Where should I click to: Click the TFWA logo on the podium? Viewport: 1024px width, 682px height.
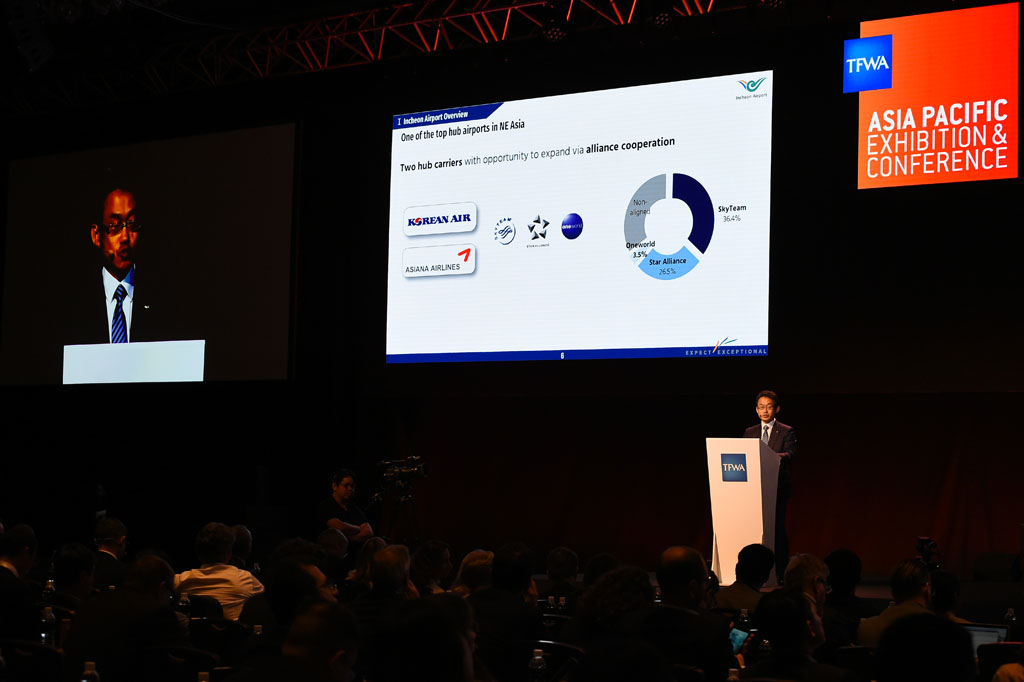(734, 467)
